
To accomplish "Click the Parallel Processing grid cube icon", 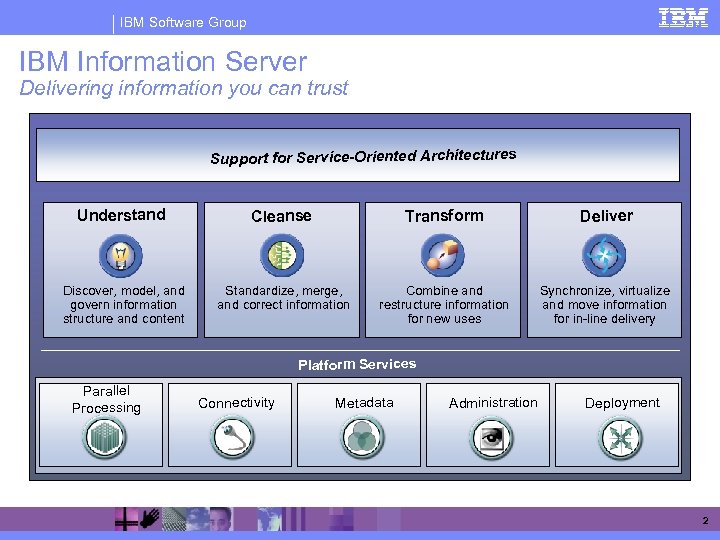I will [x=105, y=438].
